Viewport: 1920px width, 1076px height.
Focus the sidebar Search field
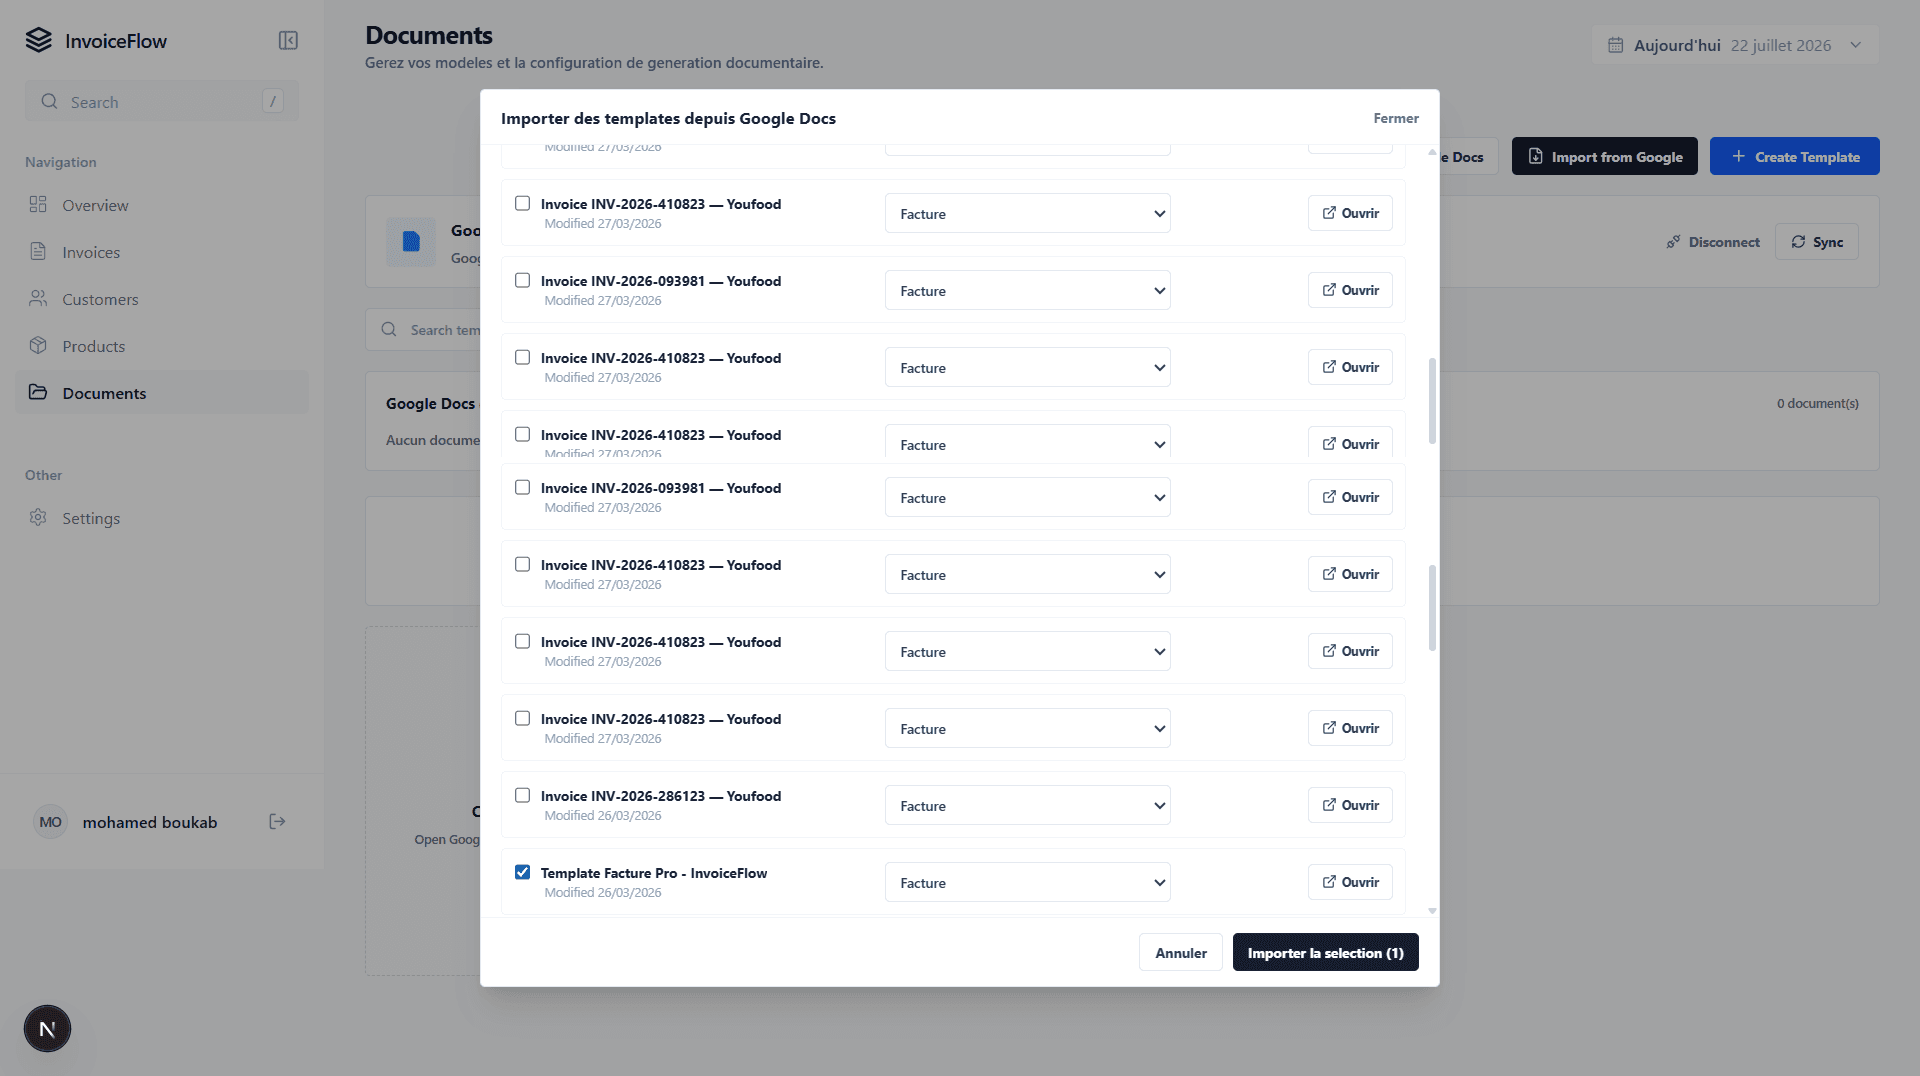162,101
